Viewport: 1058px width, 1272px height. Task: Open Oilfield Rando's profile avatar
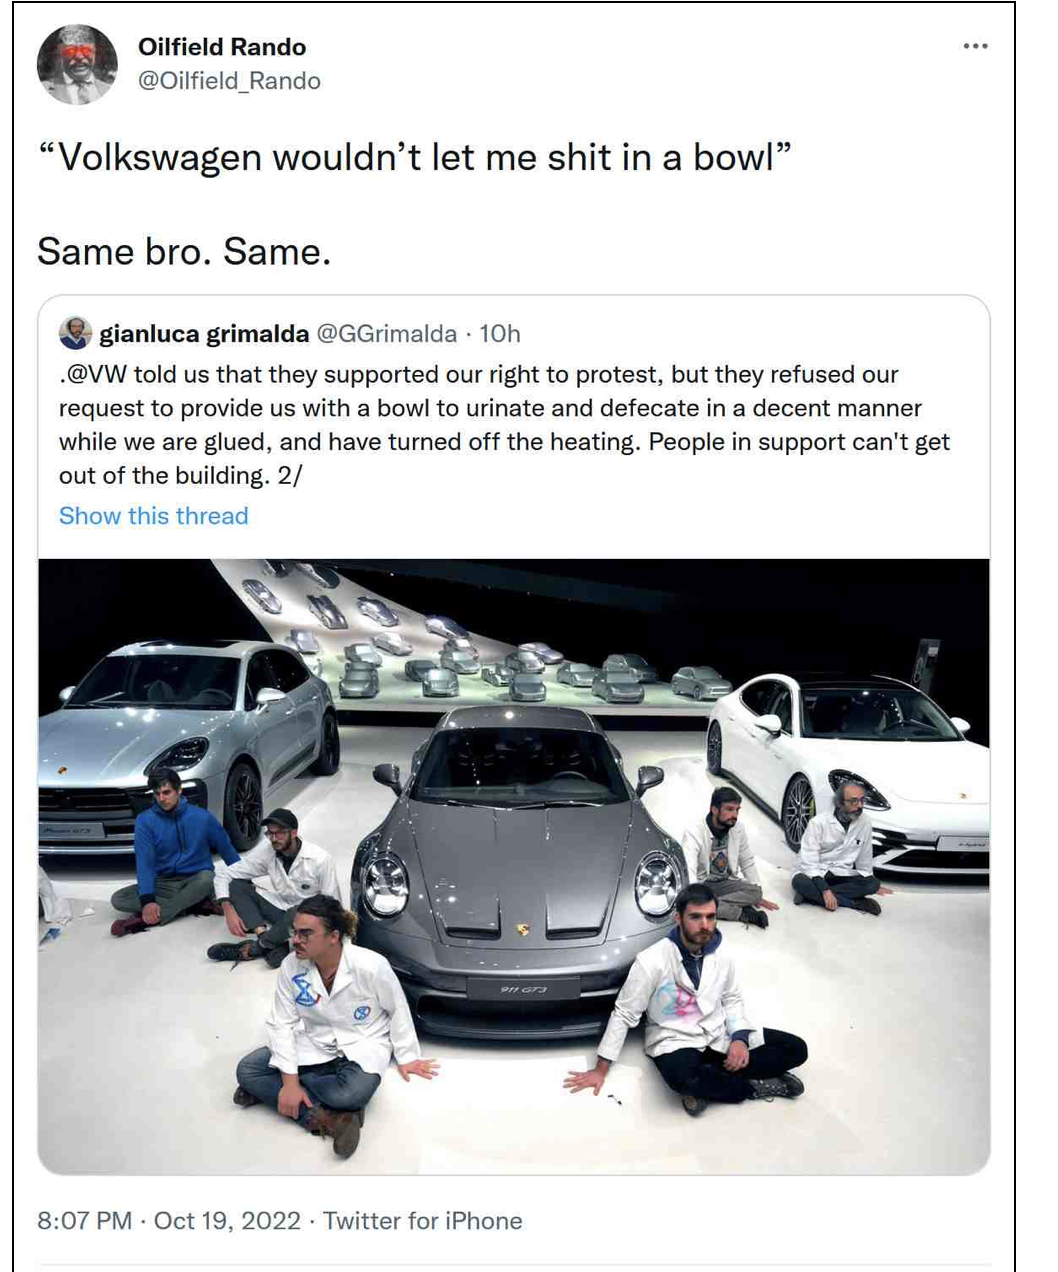click(x=77, y=64)
